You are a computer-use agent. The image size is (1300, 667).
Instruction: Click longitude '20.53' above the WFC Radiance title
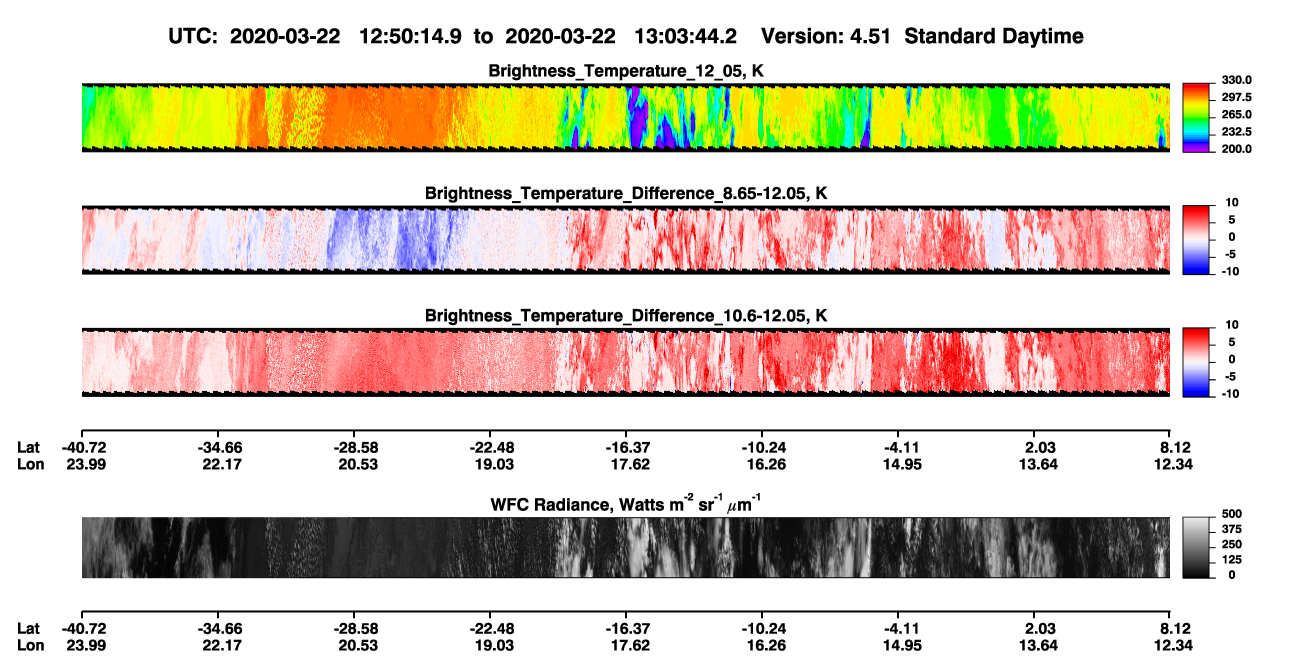[x=356, y=464]
